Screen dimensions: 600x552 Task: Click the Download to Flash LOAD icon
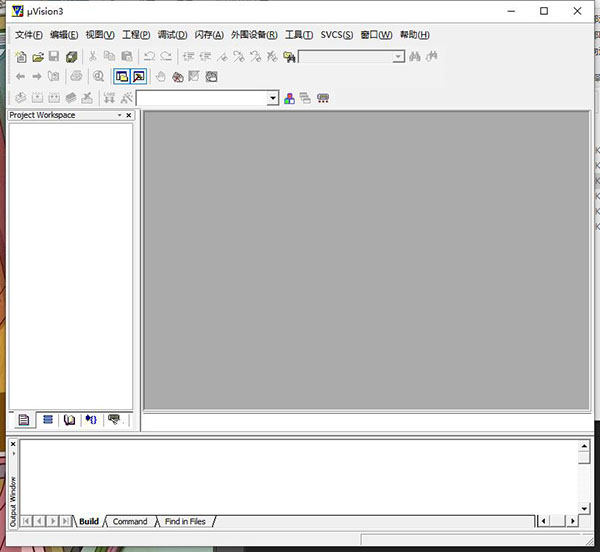109,98
